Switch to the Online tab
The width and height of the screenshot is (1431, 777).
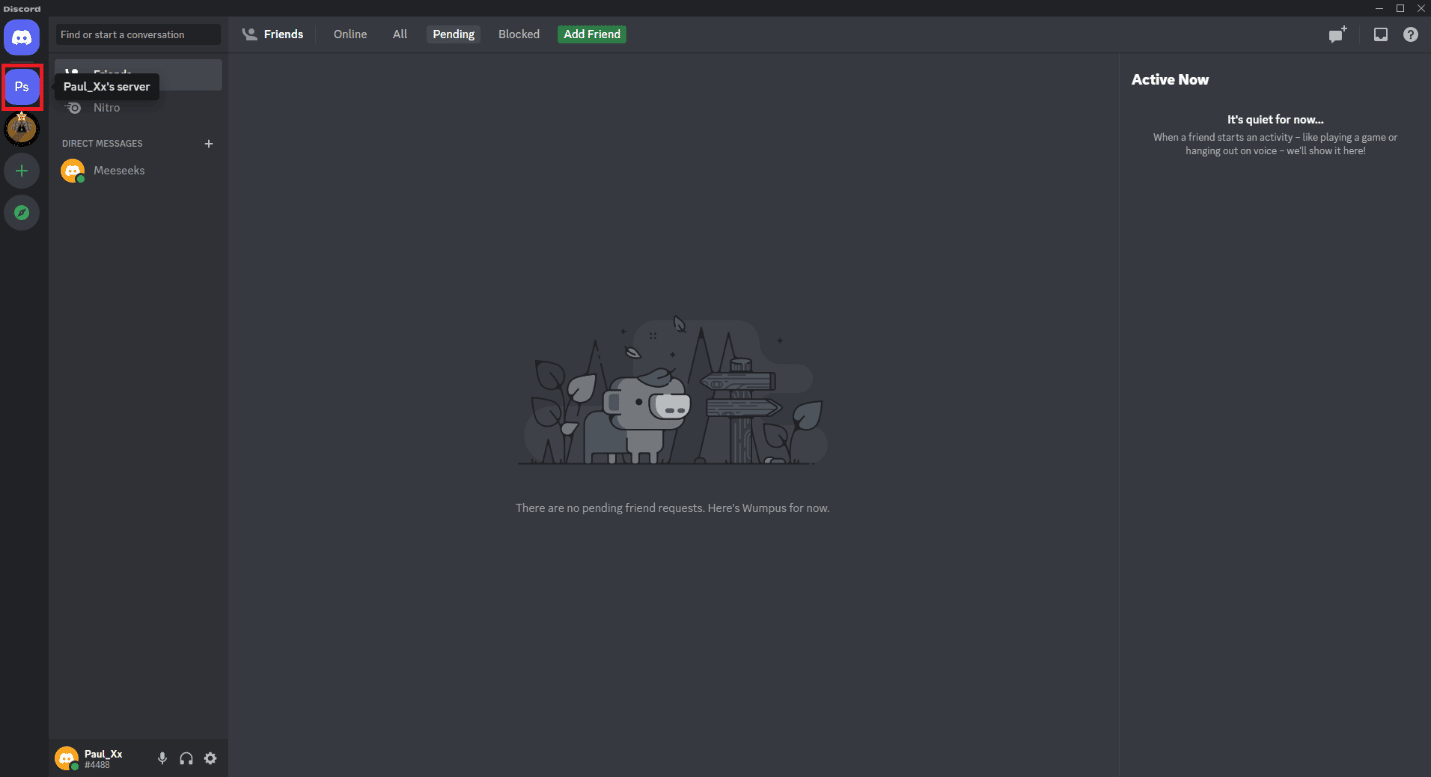[x=350, y=34]
